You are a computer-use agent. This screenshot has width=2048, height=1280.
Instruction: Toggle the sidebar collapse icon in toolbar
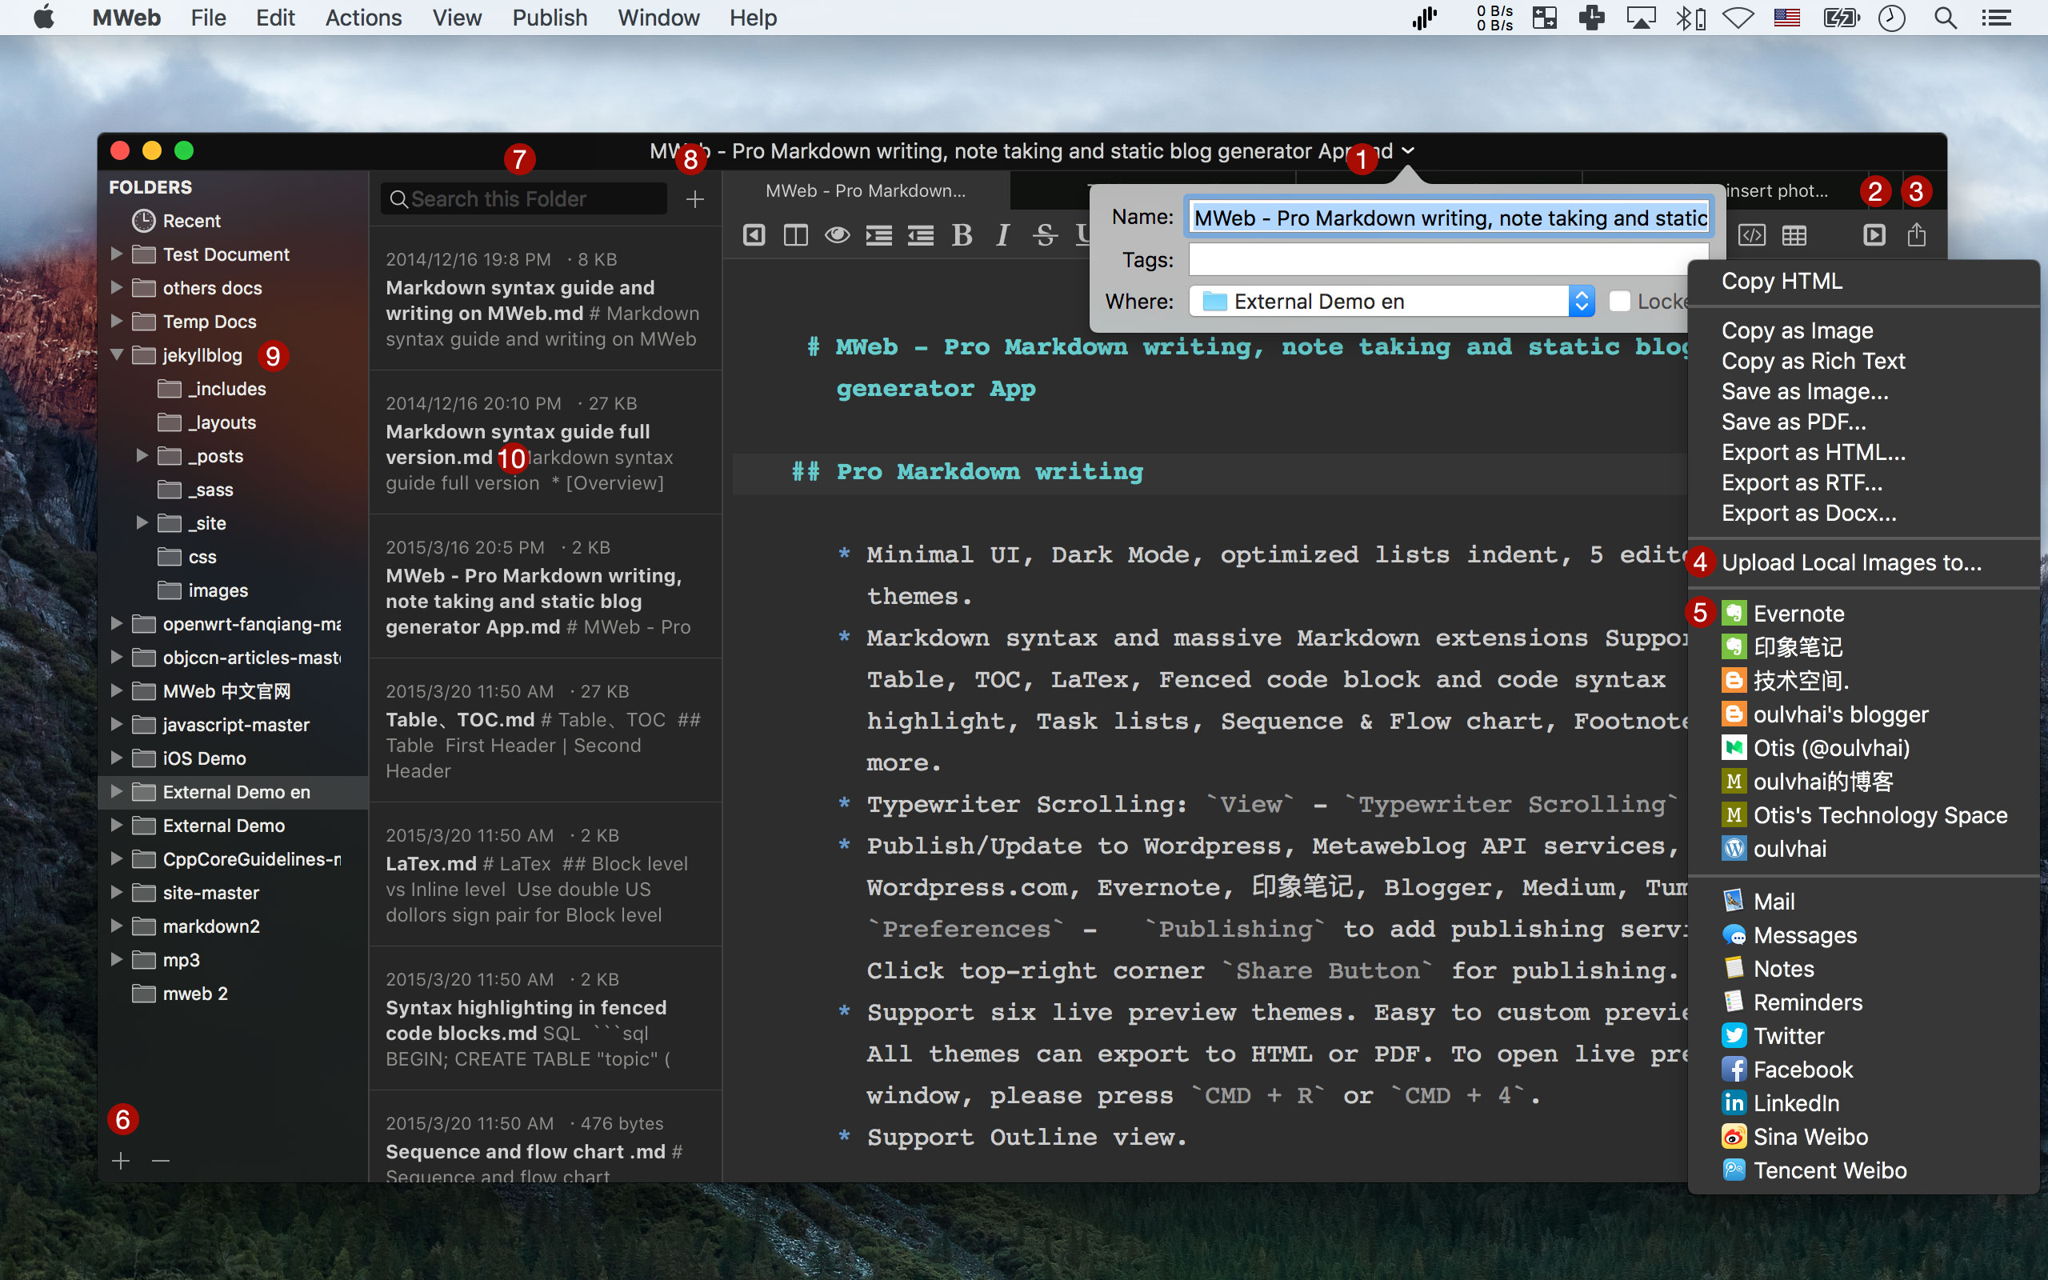point(754,235)
